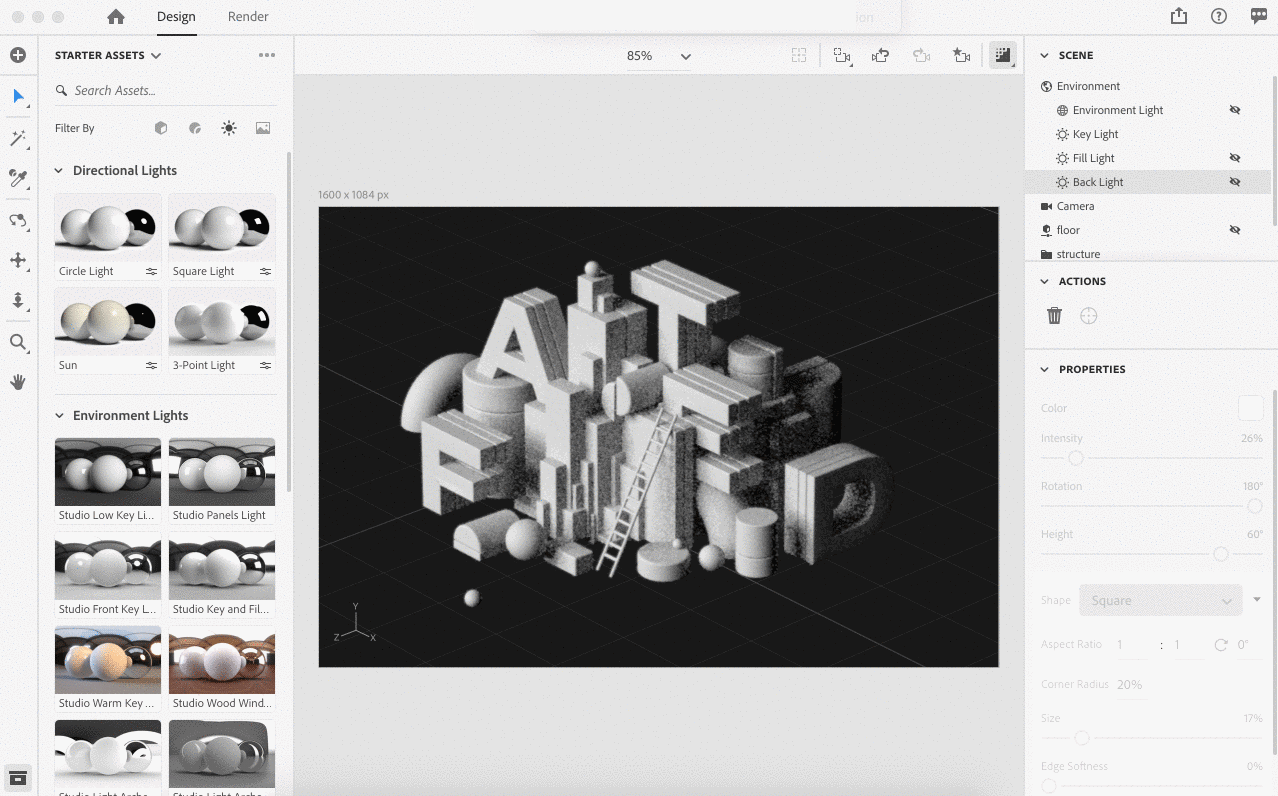Select Environment in the scene tree

[1088, 86]
